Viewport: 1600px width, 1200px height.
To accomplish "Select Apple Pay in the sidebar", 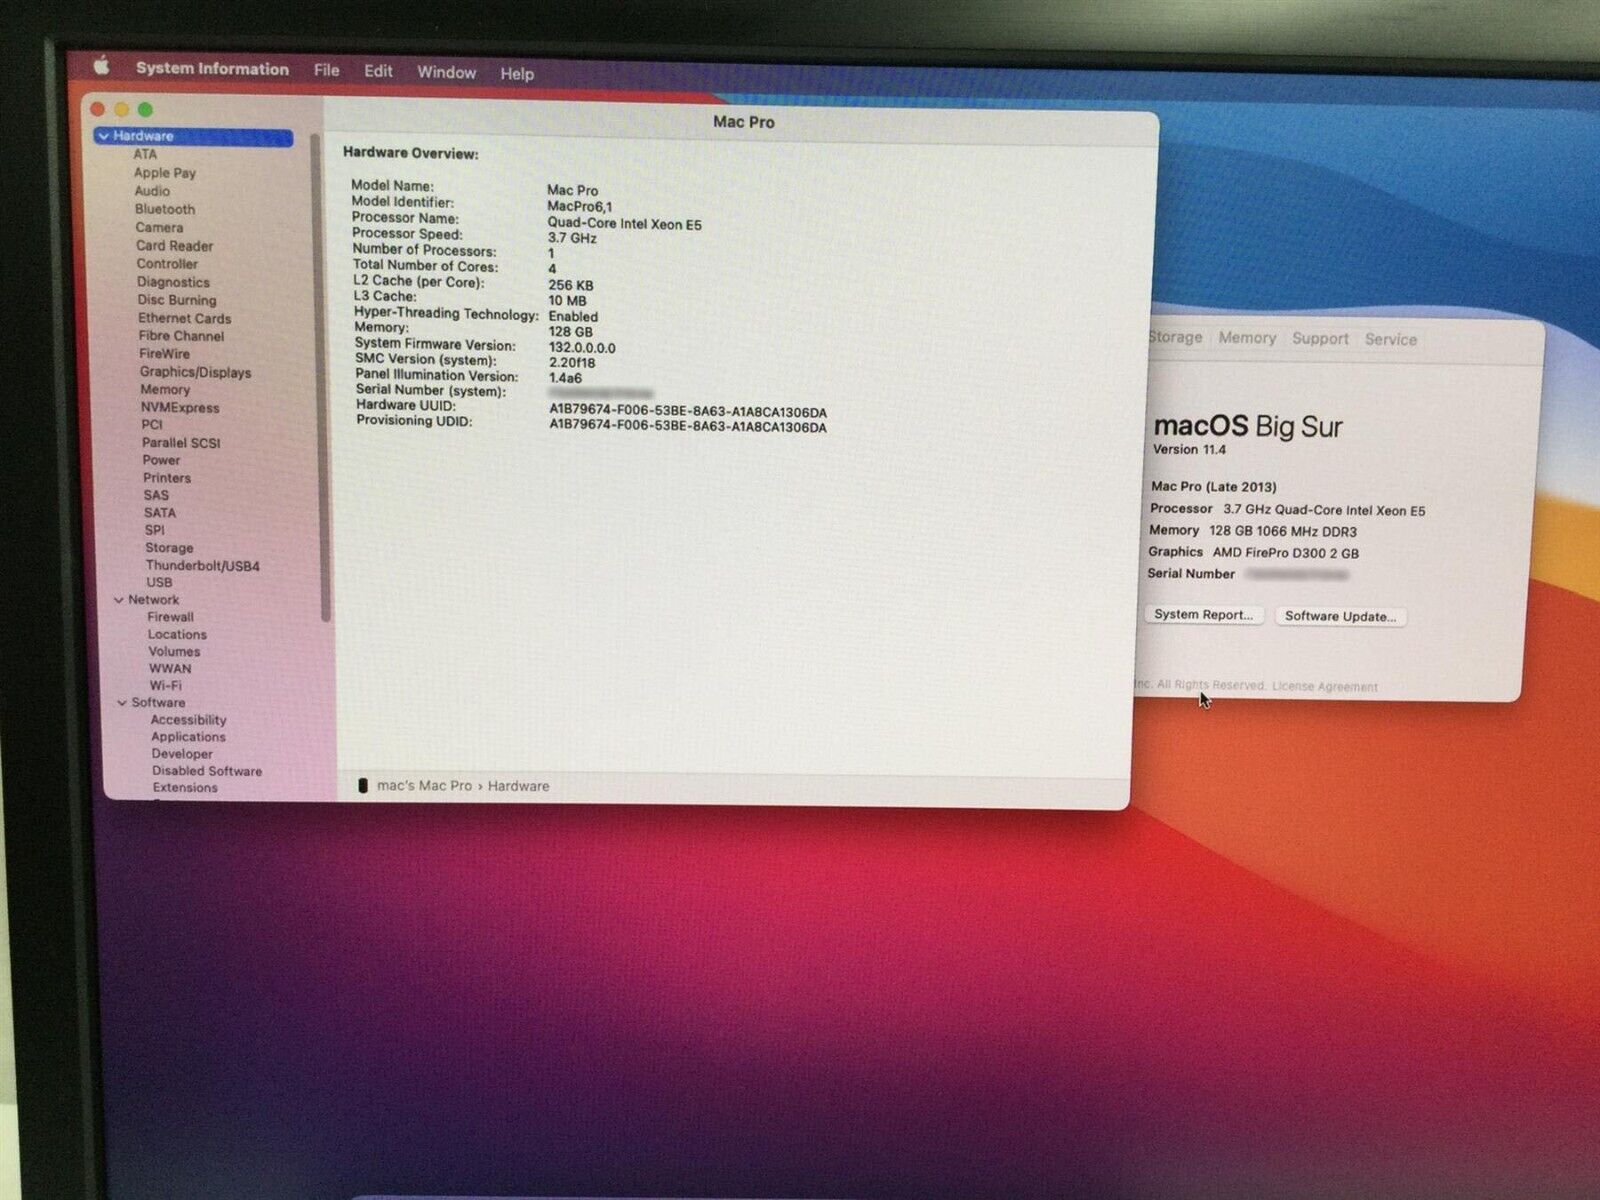I will pos(165,172).
